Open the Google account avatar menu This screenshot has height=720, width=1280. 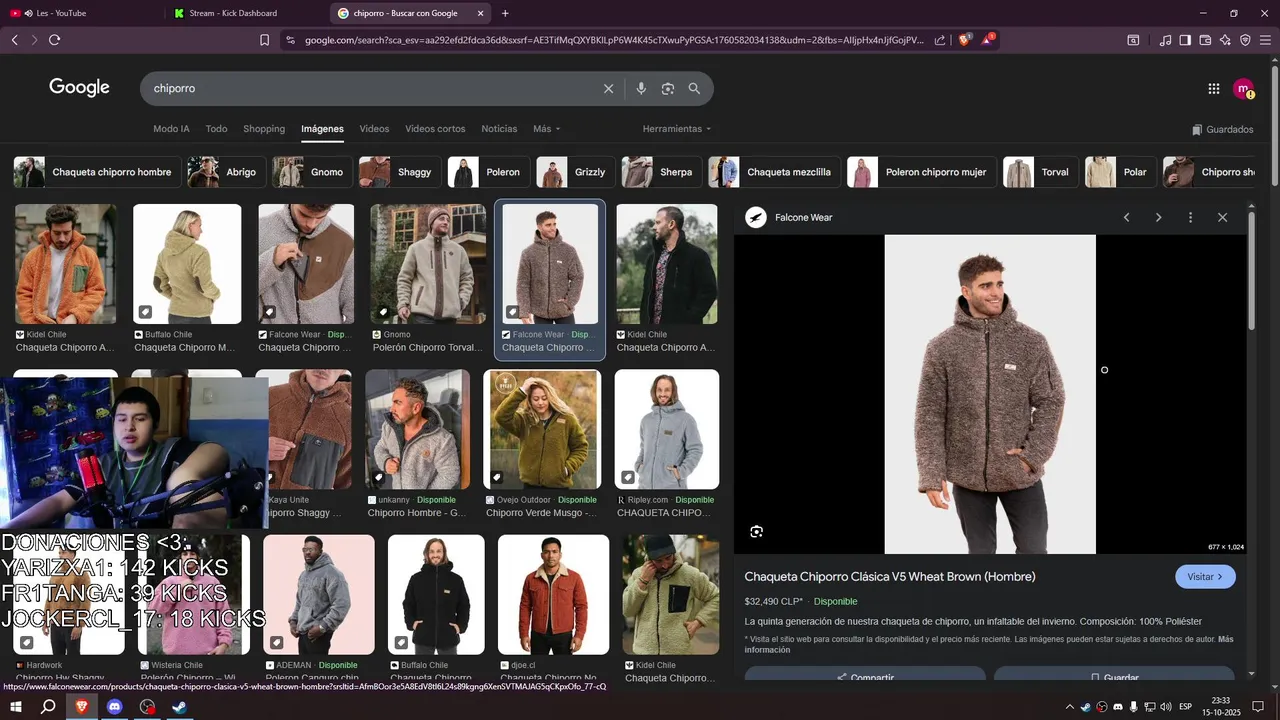[x=1243, y=89]
